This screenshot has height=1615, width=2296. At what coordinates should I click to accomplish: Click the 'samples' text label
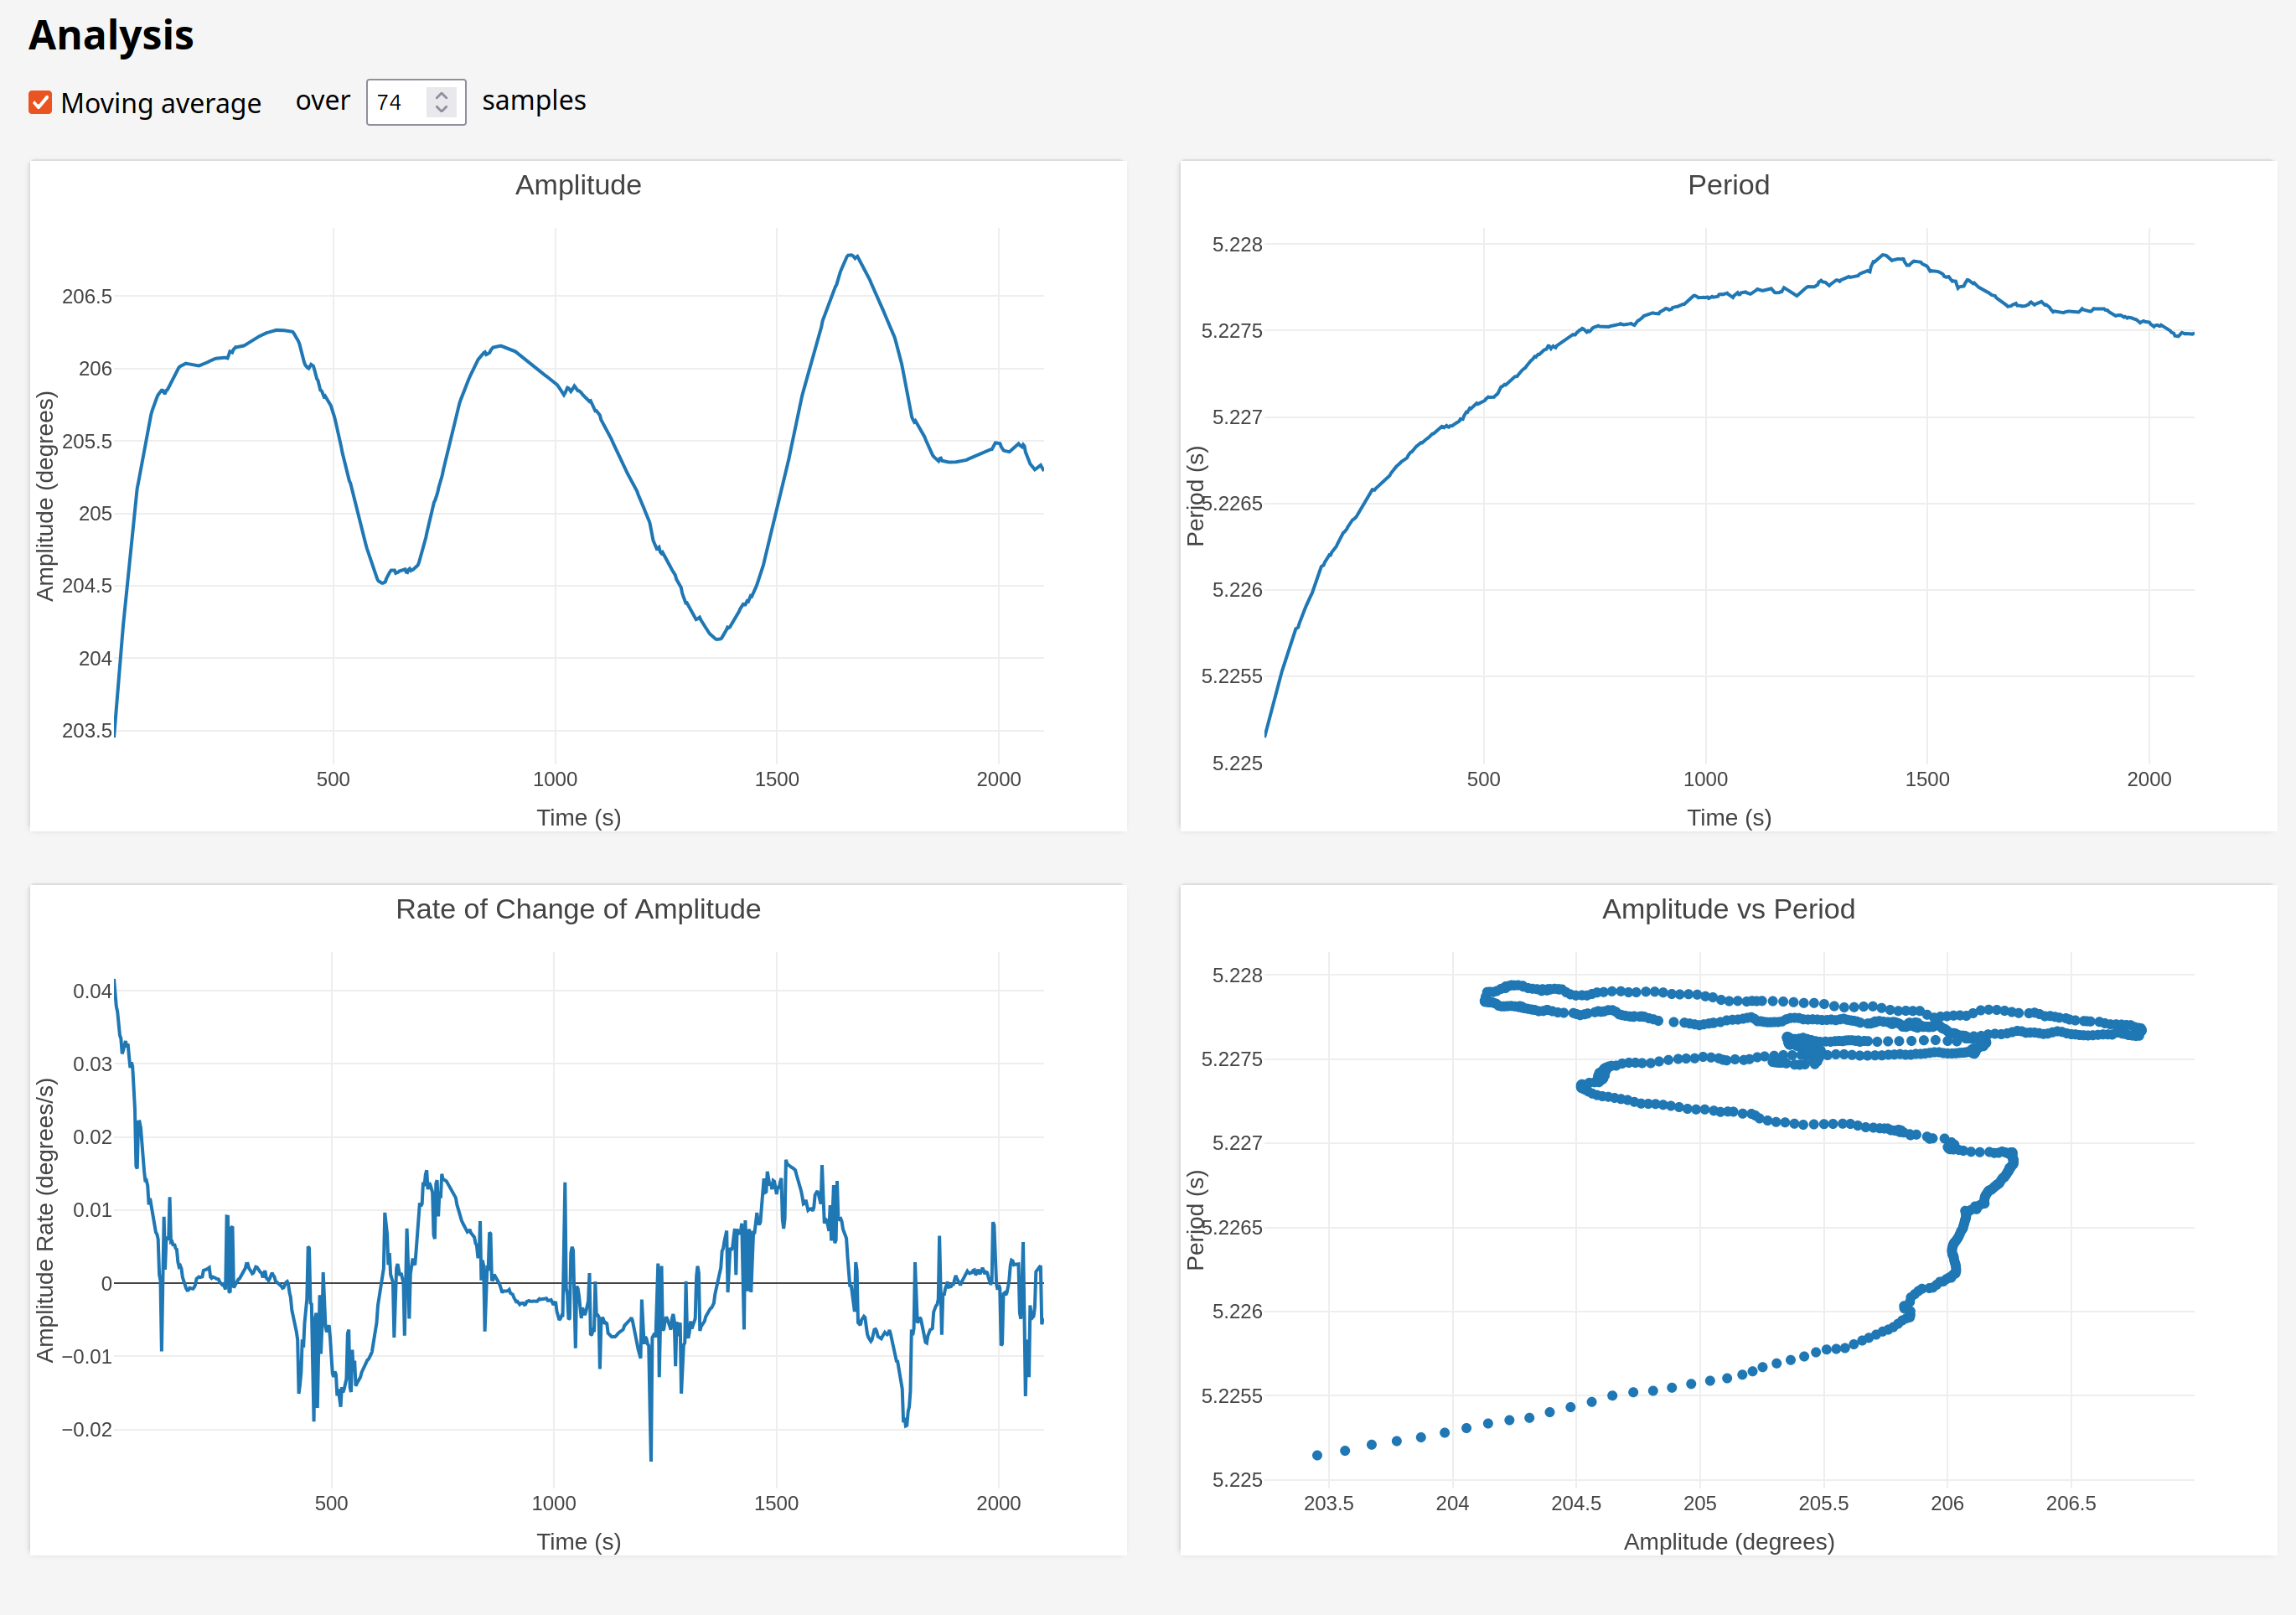tap(534, 101)
